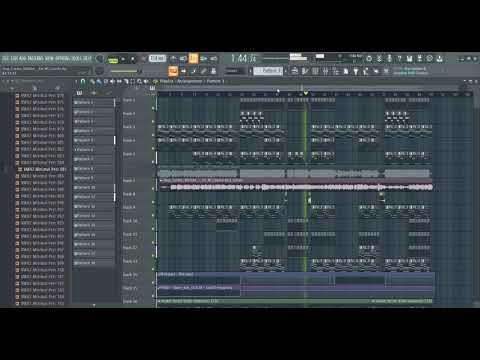This screenshot has width=480, height=360.
Task: Click the orange View Playlist shortcut icon
Action: click(173, 71)
